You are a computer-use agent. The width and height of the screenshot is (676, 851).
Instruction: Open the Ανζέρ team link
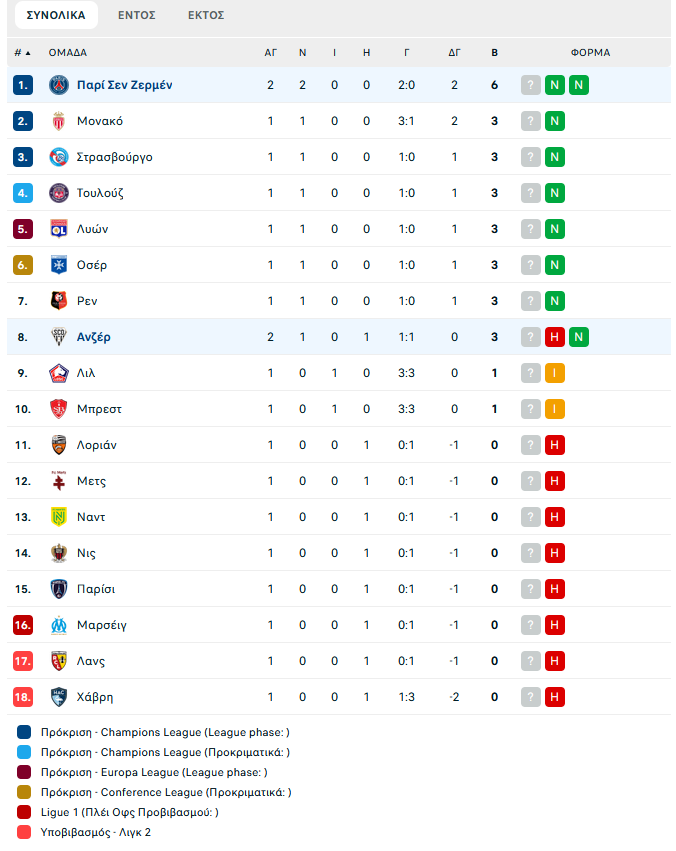[x=93, y=337]
